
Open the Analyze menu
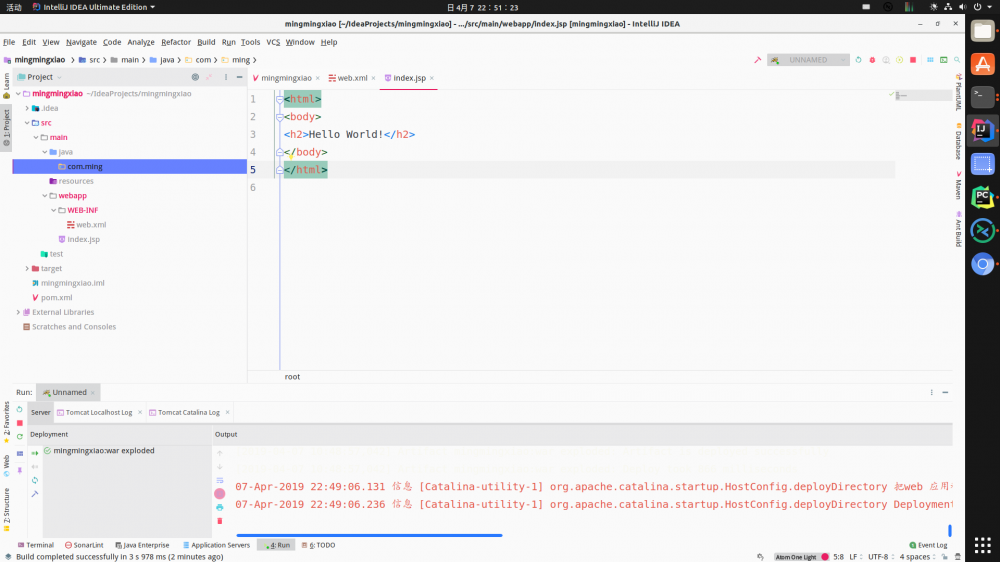[x=141, y=42]
